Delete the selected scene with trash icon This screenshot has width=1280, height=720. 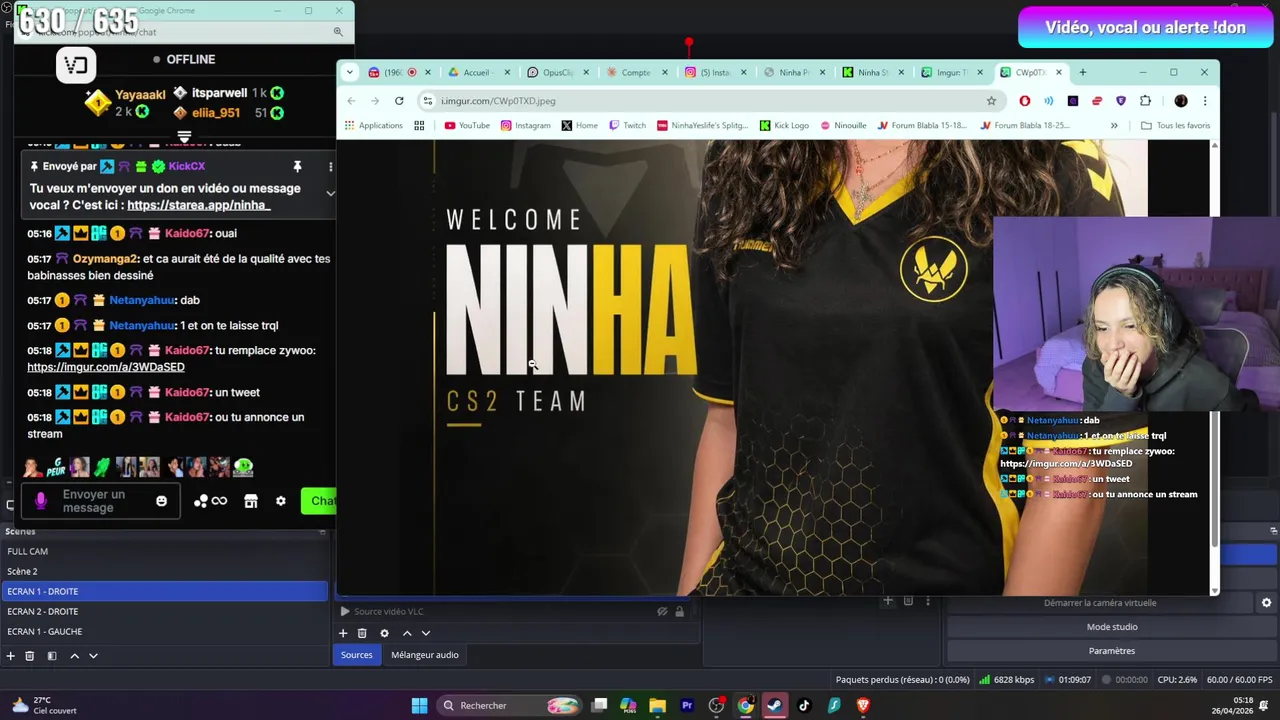30,656
